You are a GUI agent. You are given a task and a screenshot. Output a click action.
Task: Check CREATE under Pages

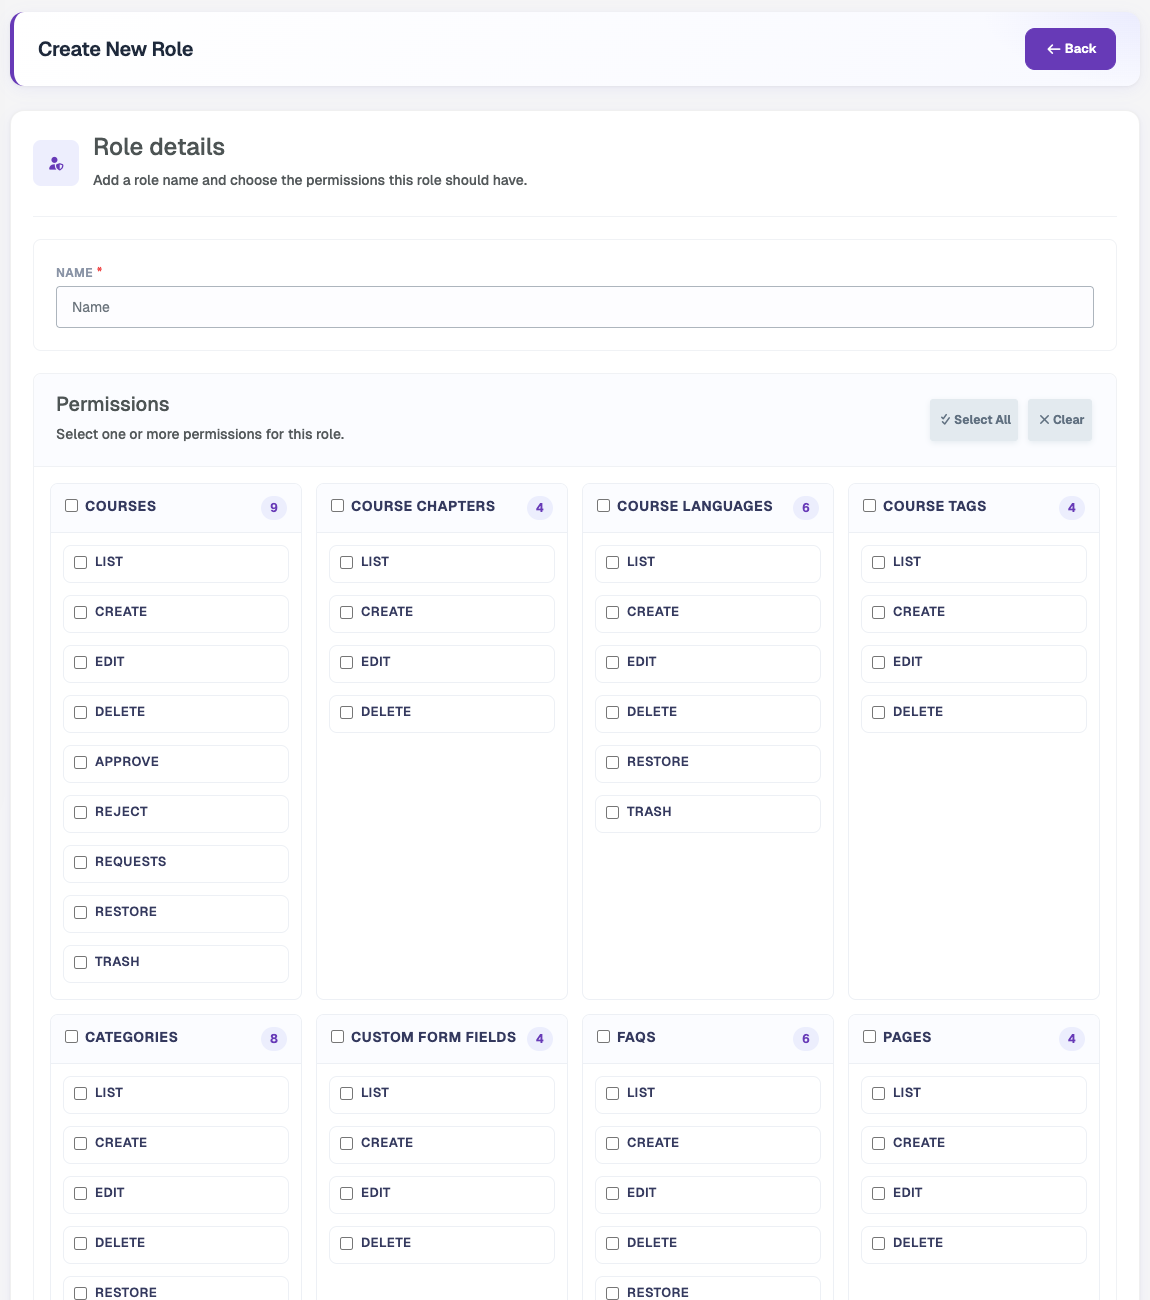(879, 1144)
